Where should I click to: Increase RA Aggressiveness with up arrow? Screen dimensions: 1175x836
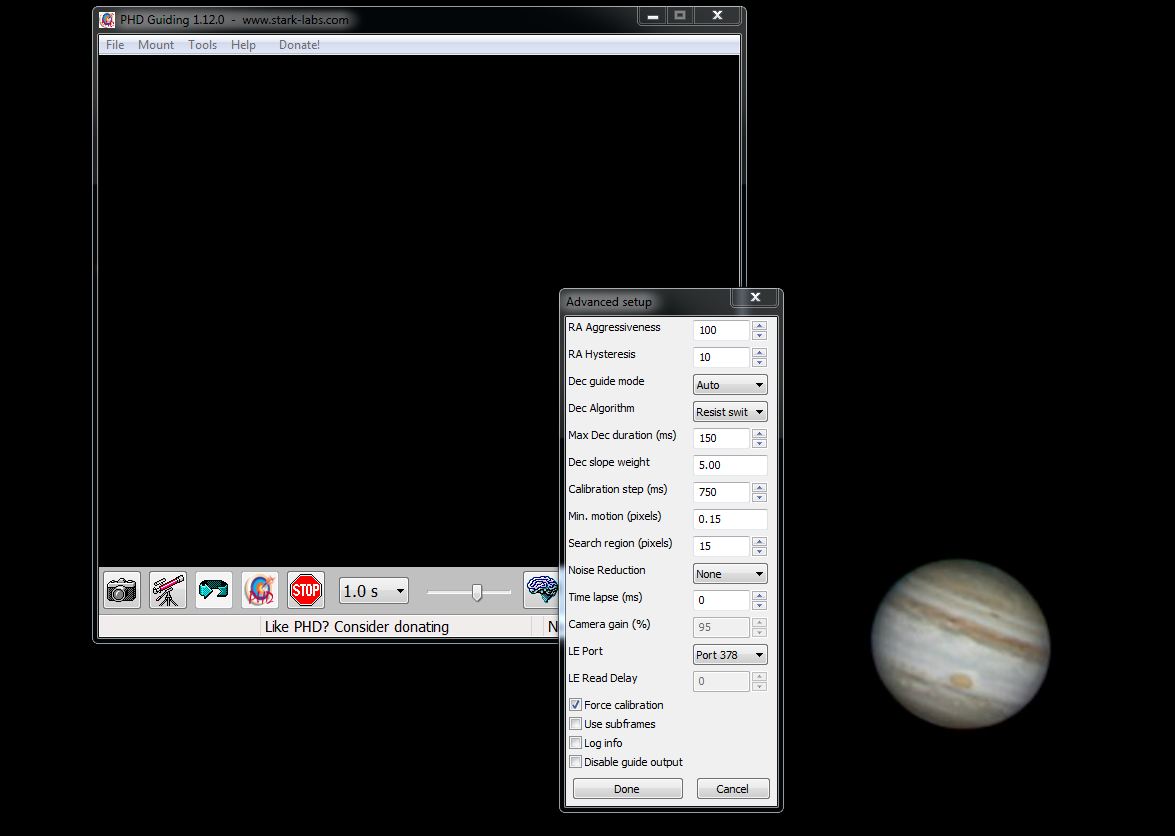click(759, 326)
